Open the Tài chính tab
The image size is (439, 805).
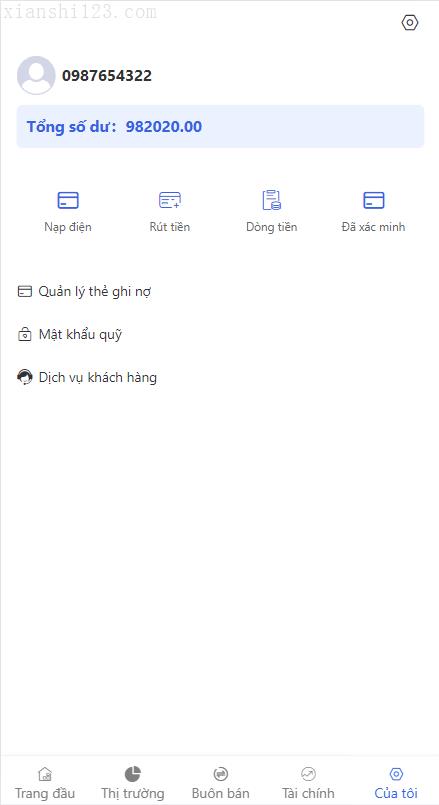tap(308, 782)
